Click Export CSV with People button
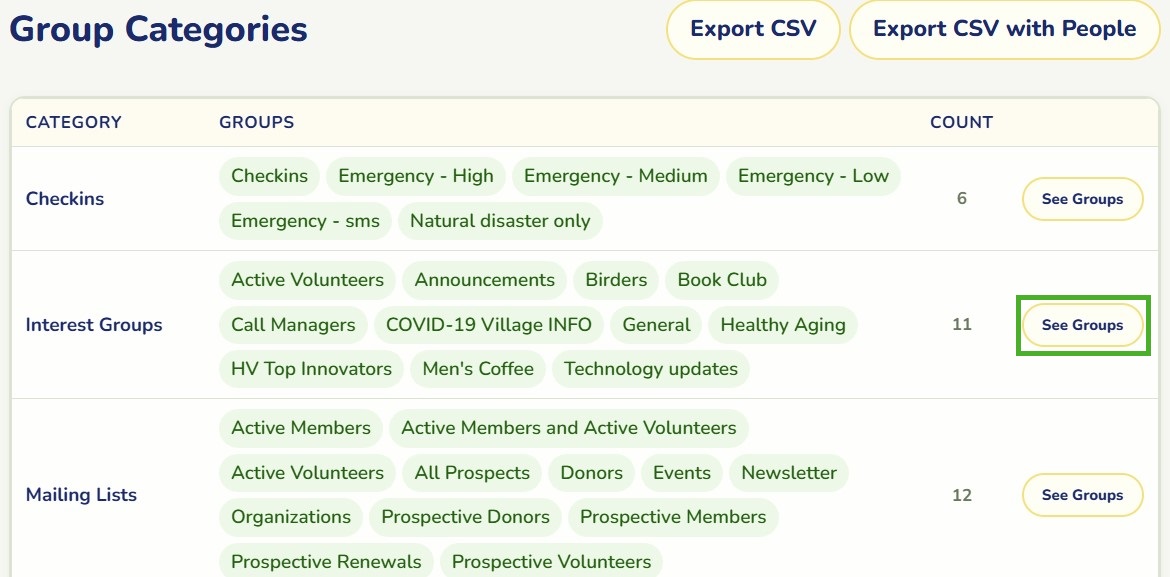The width and height of the screenshot is (1170, 577). 1004,29
